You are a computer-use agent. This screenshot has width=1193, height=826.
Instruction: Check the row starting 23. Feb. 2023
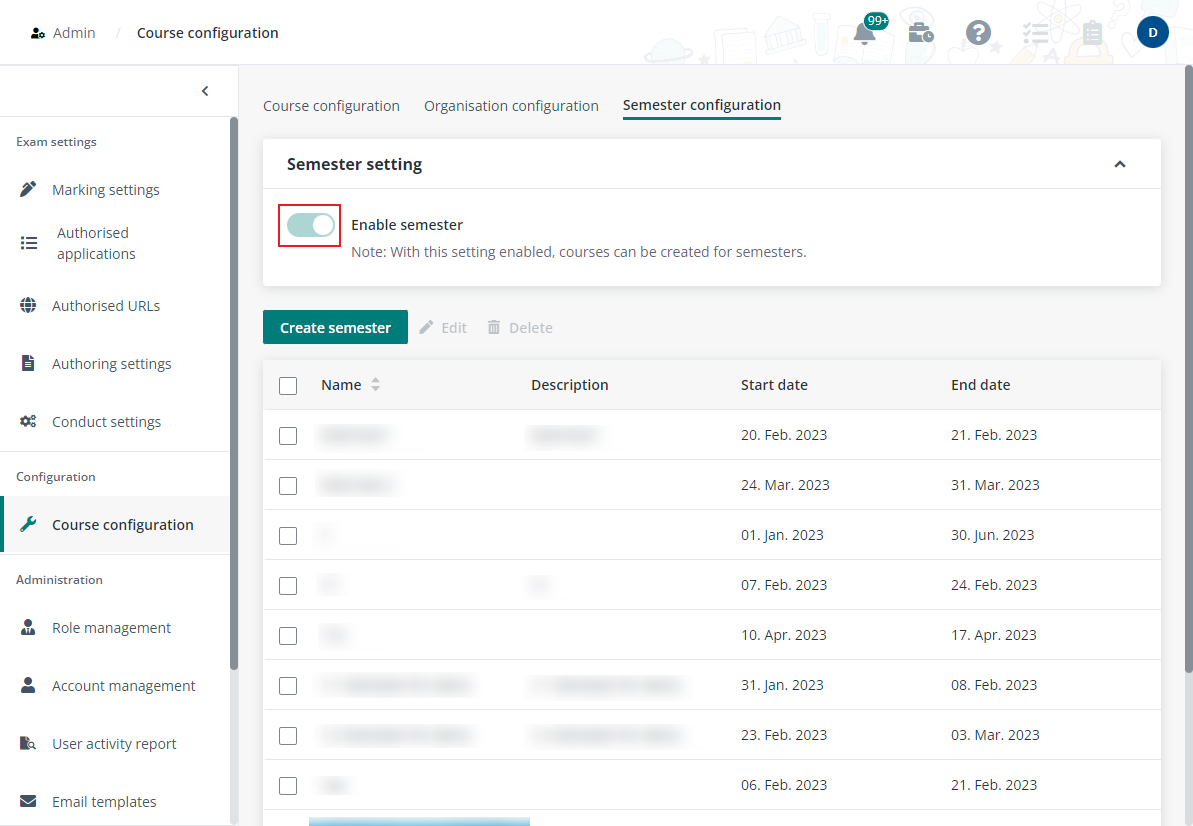pos(288,736)
